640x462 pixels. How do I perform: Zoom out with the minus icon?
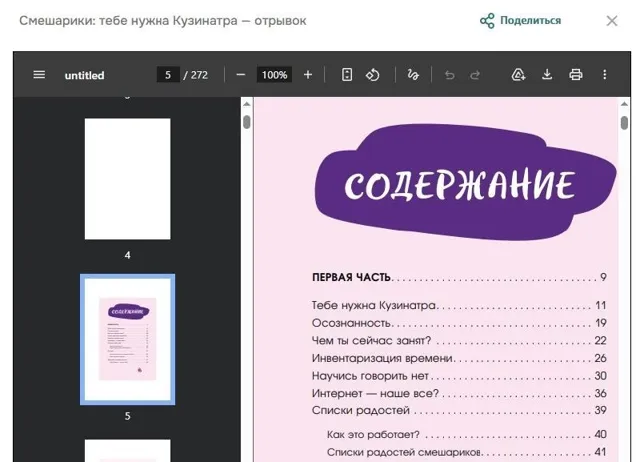241,75
